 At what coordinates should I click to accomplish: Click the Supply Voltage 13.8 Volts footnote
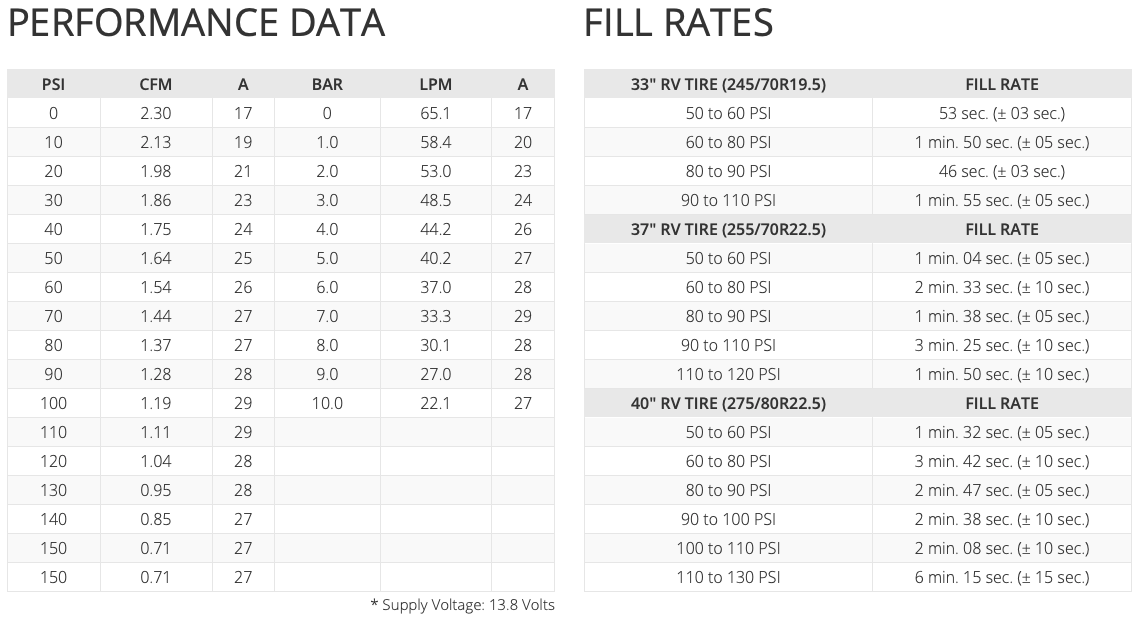462,605
